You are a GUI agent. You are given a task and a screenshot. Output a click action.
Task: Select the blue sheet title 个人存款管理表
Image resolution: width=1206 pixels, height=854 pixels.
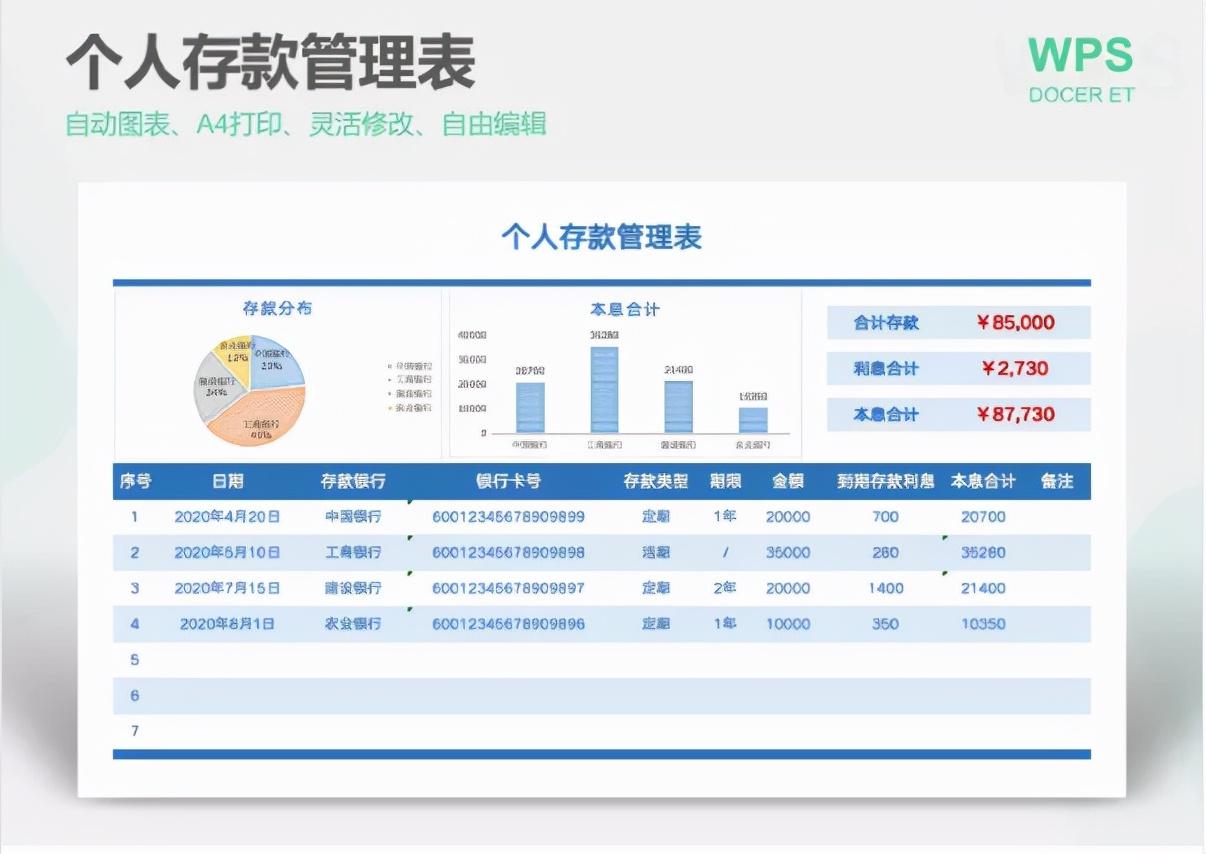[x=602, y=237]
